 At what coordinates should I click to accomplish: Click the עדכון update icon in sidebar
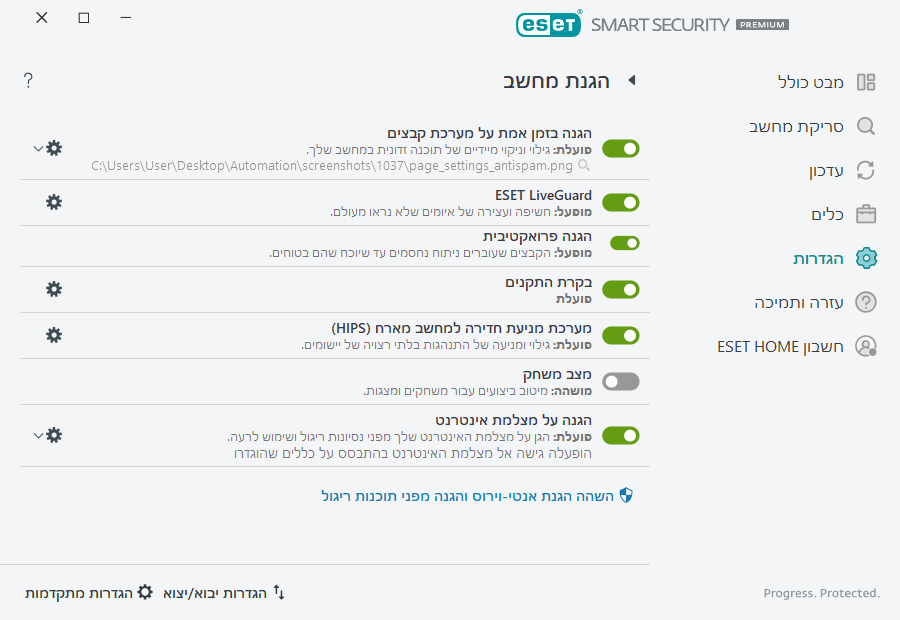click(x=866, y=170)
